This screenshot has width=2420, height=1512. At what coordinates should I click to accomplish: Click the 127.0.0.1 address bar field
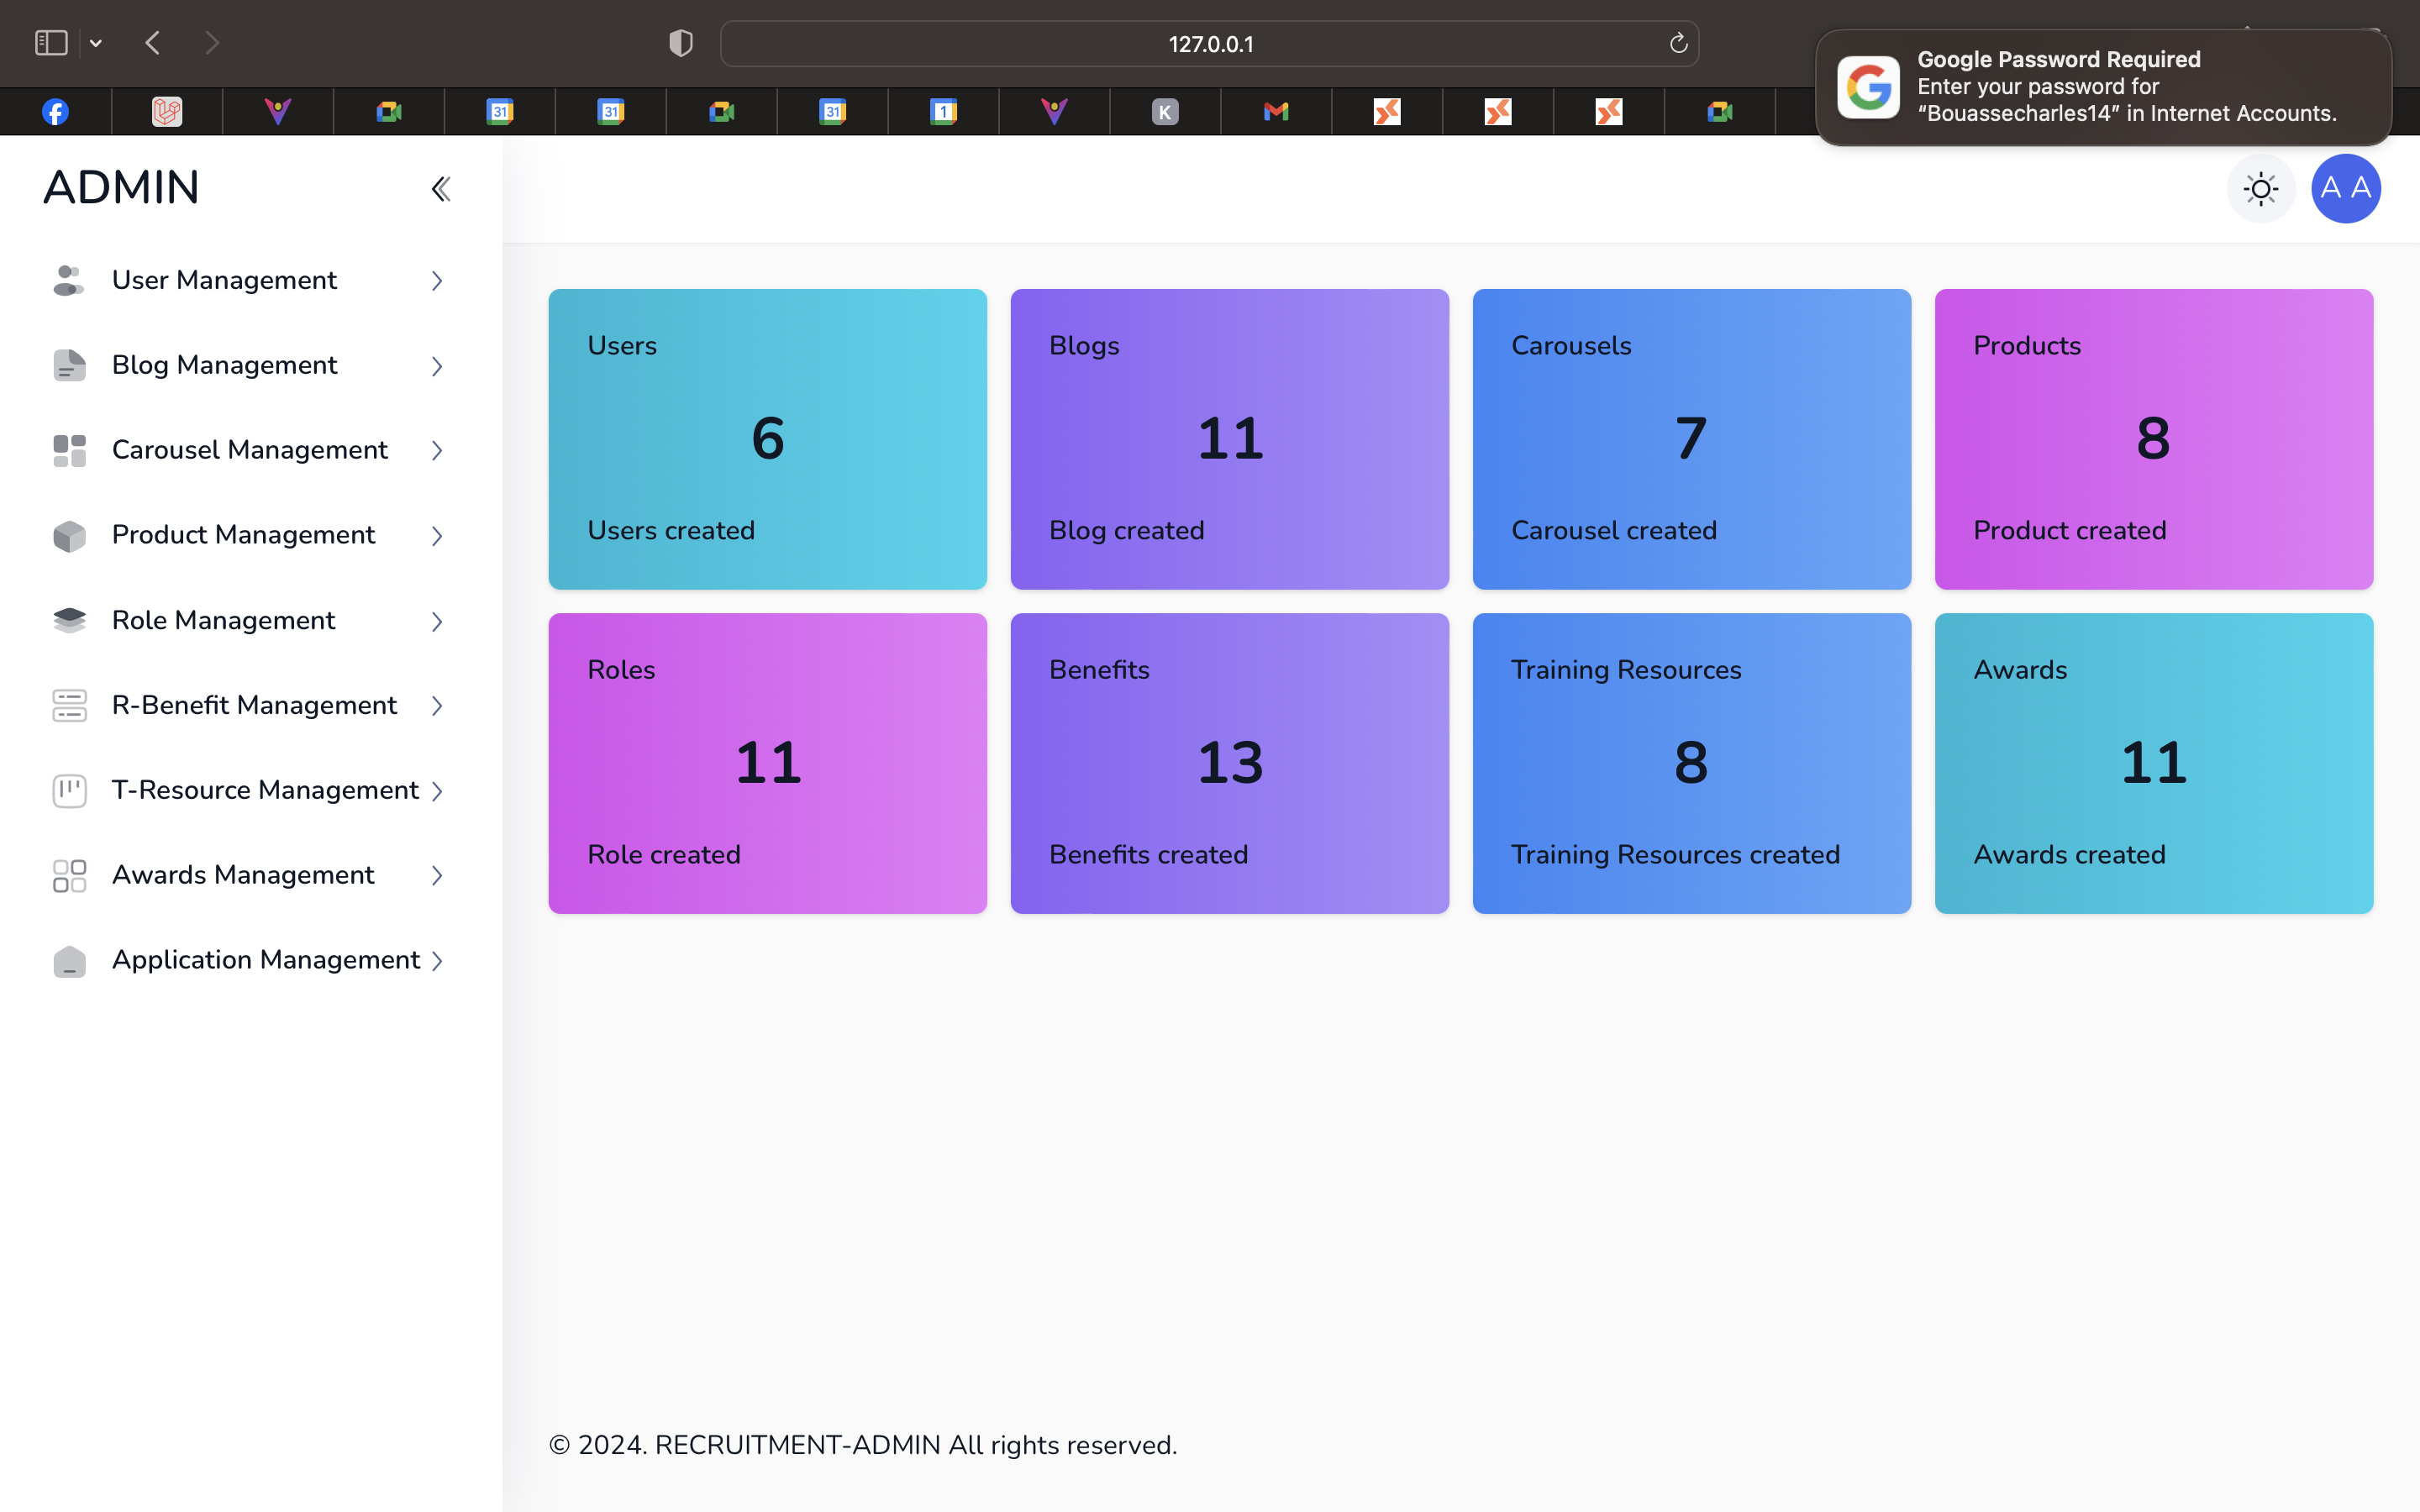(x=1209, y=44)
